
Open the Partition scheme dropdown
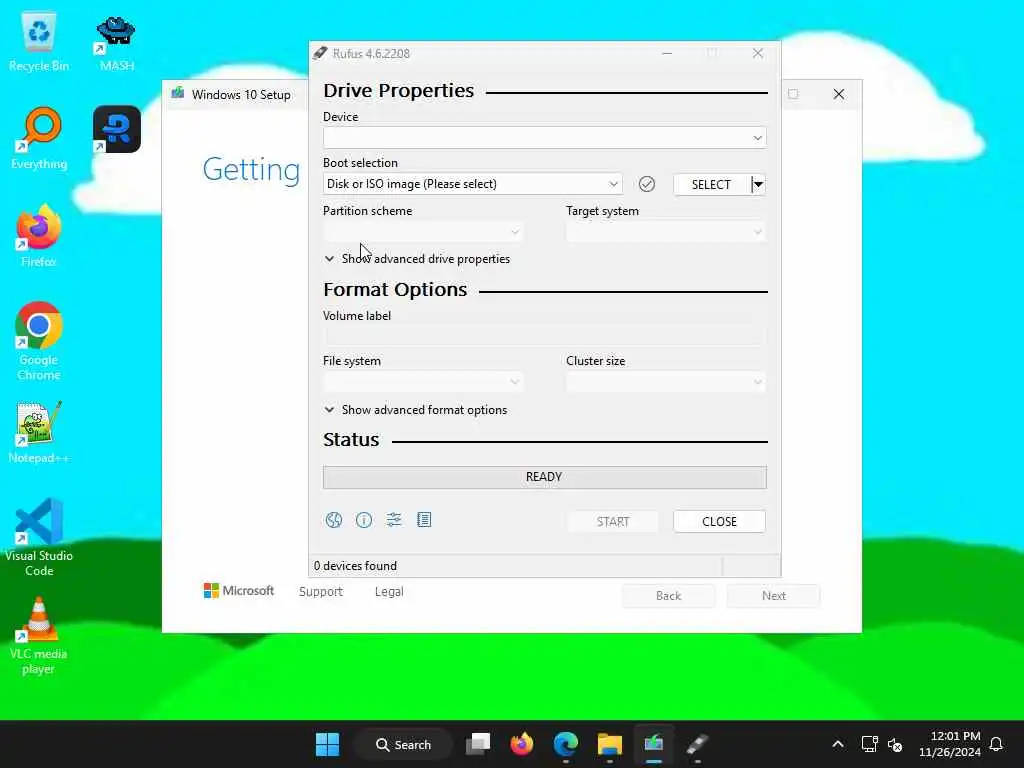[x=423, y=232]
